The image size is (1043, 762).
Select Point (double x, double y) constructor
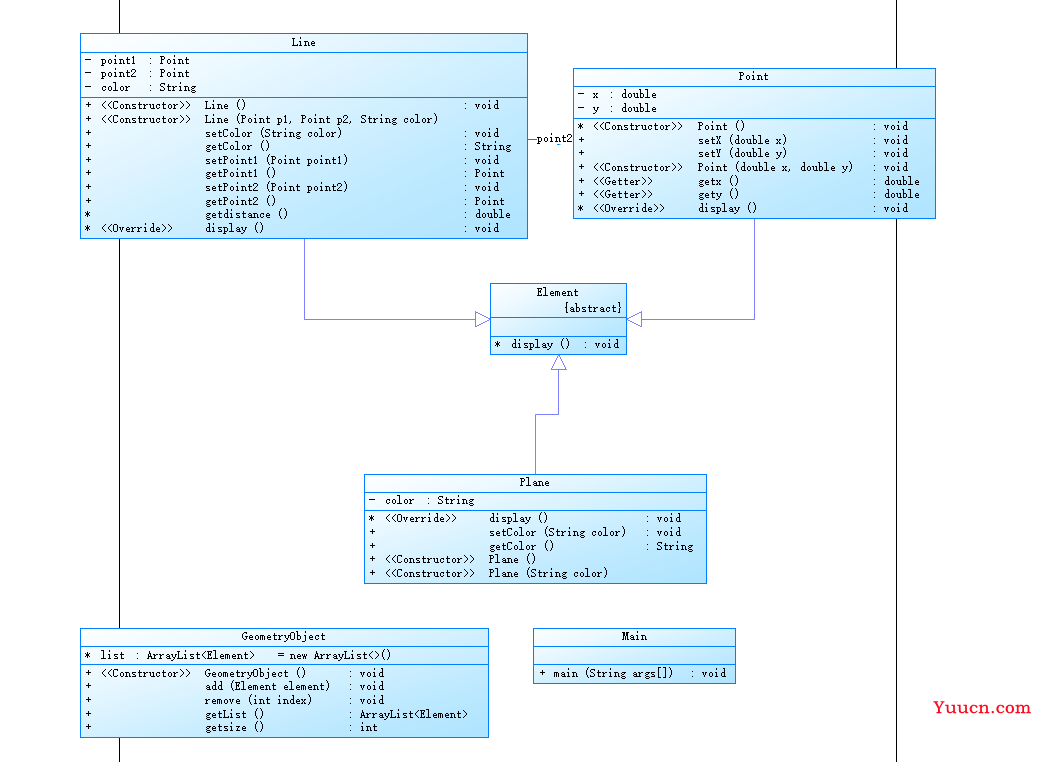[x=775, y=168]
